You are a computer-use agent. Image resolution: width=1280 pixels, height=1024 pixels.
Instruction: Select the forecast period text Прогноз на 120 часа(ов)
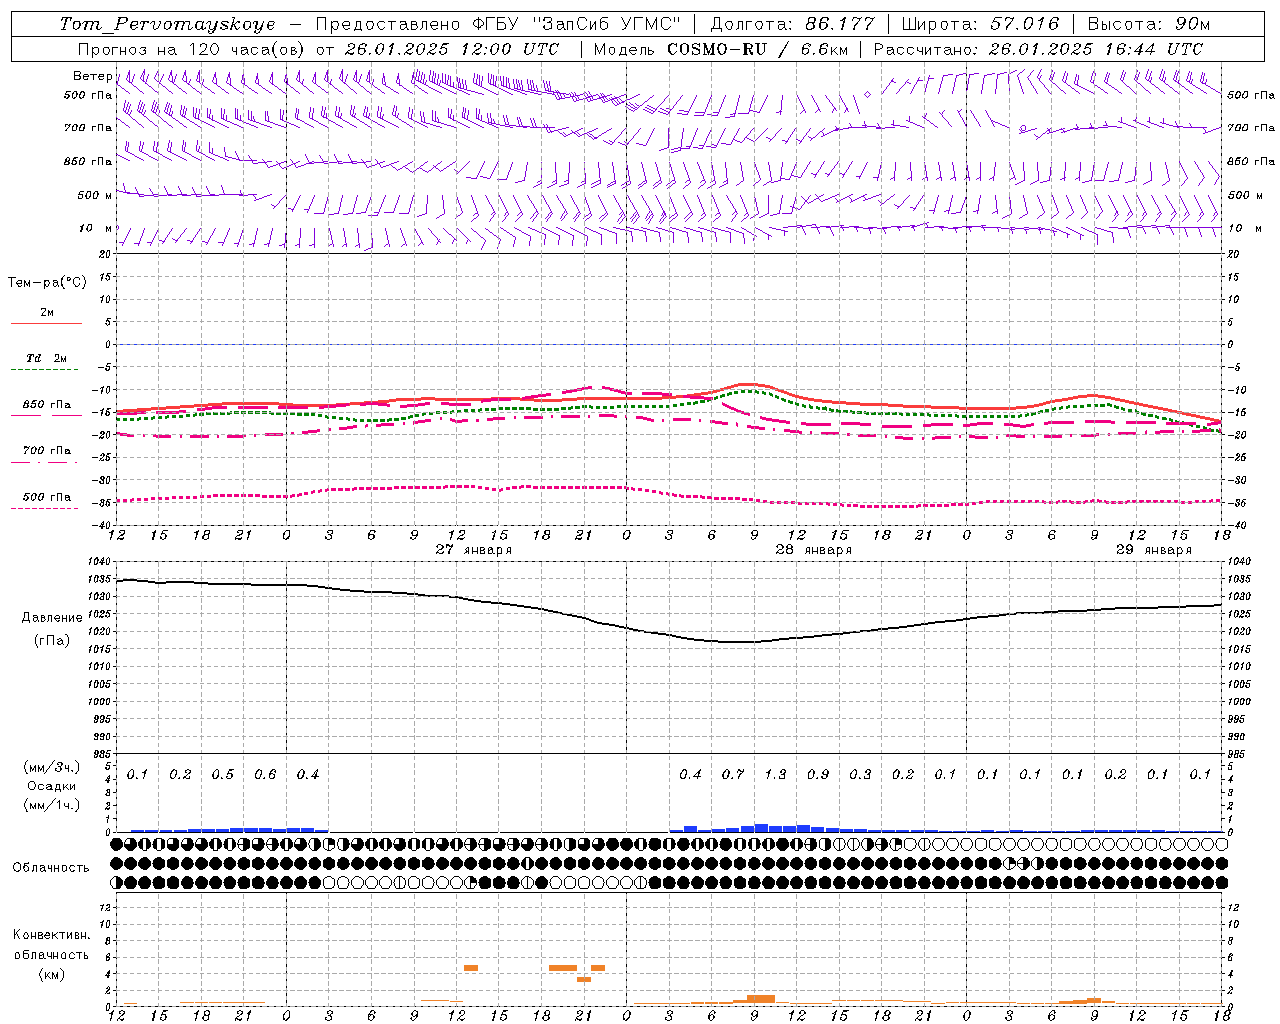click(192, 49)
